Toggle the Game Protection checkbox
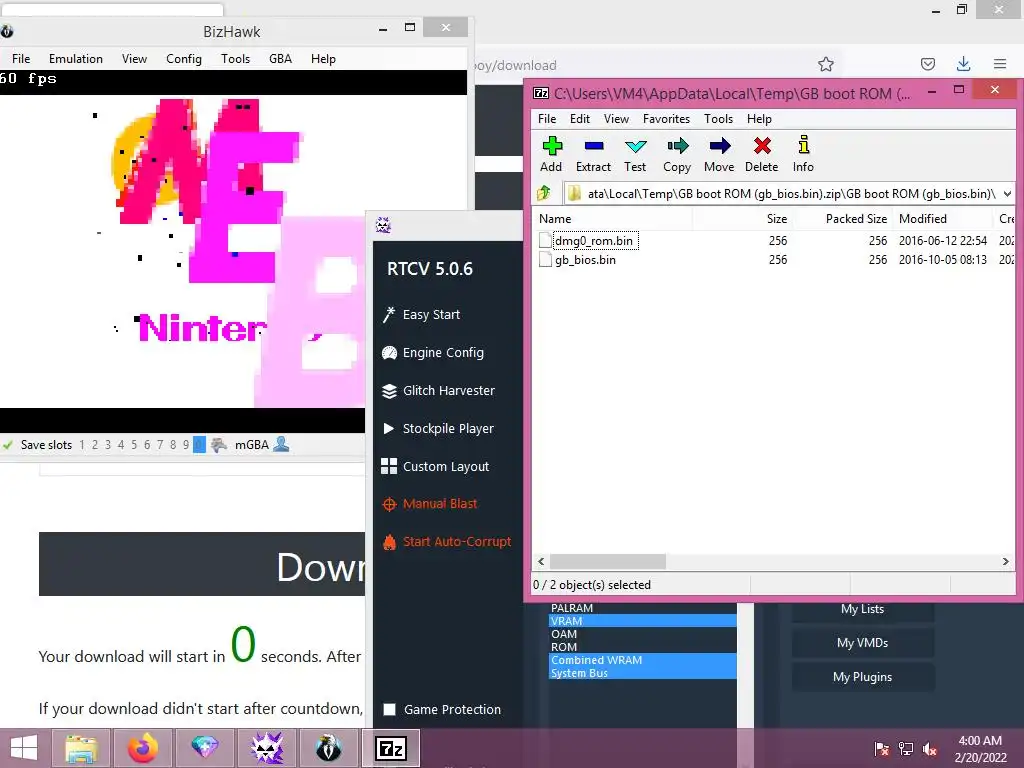 click(x=390, y=709)
